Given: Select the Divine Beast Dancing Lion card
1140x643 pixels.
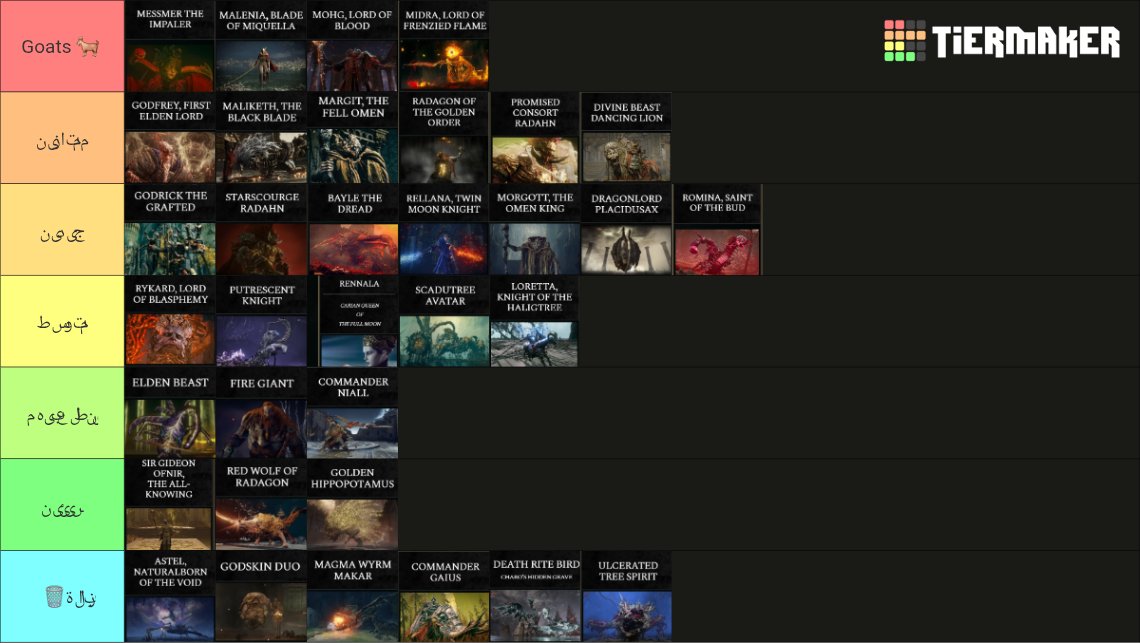Looking at the screenshot, I should tap(626, 137).
